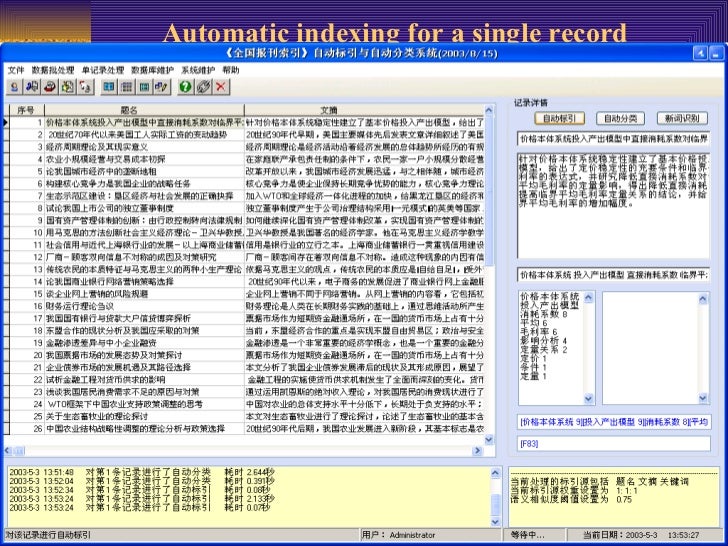Click the indexing result field starting [价格本体系统 9]
This screenshot has height=546, width=728.
pos(614,422)
